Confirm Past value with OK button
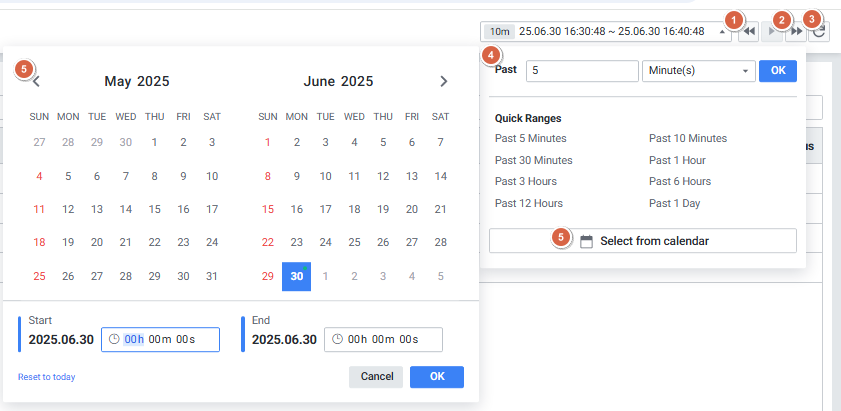The width and height of the screenshot is (841, 411). point(777,71)
